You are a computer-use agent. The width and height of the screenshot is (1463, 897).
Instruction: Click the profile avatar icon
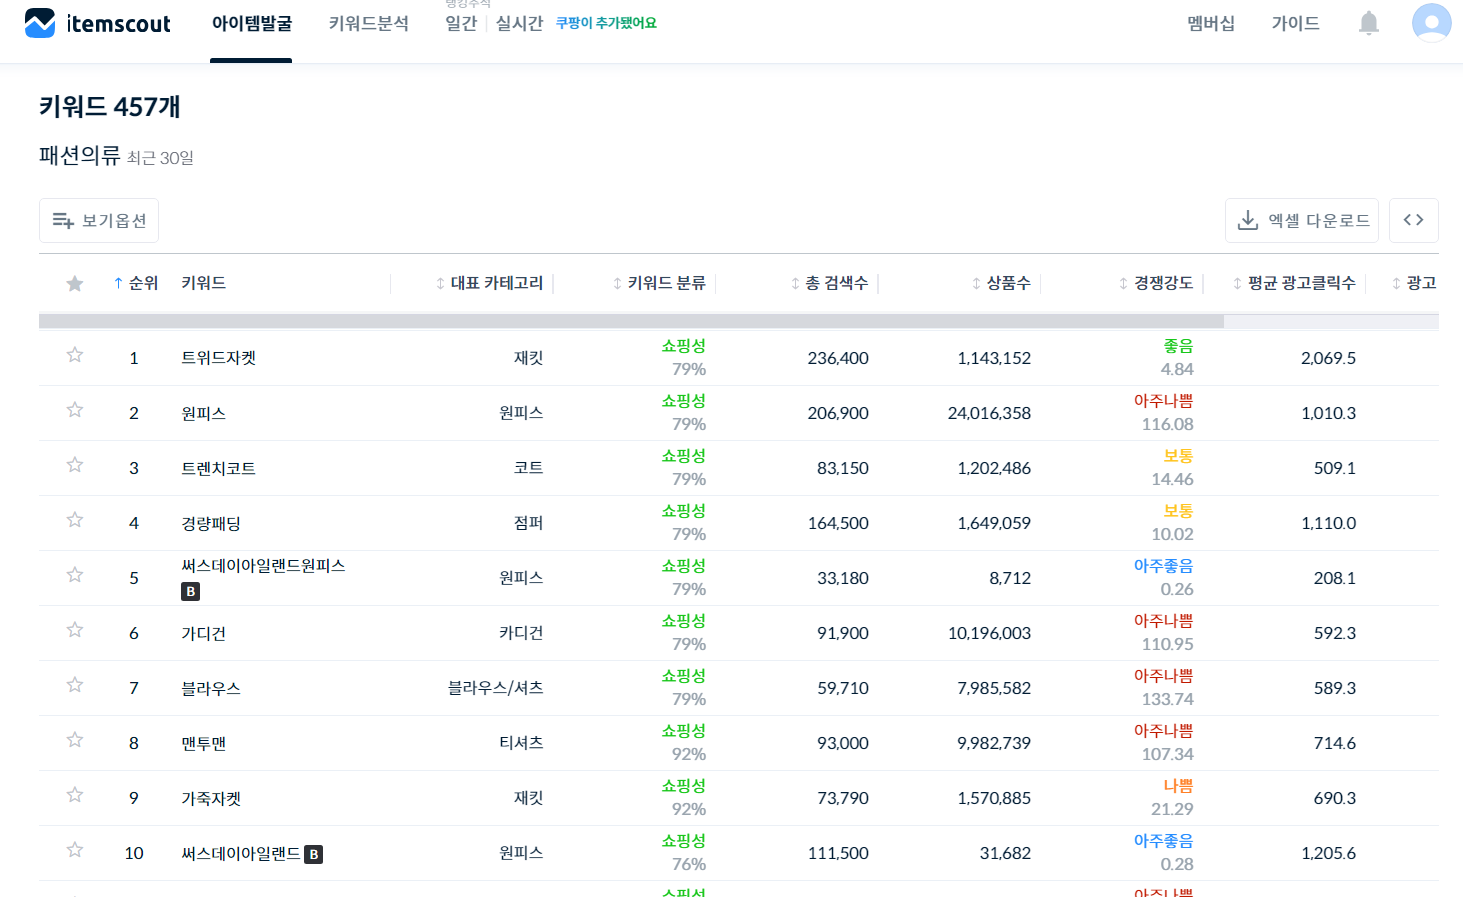[1431, 22]
